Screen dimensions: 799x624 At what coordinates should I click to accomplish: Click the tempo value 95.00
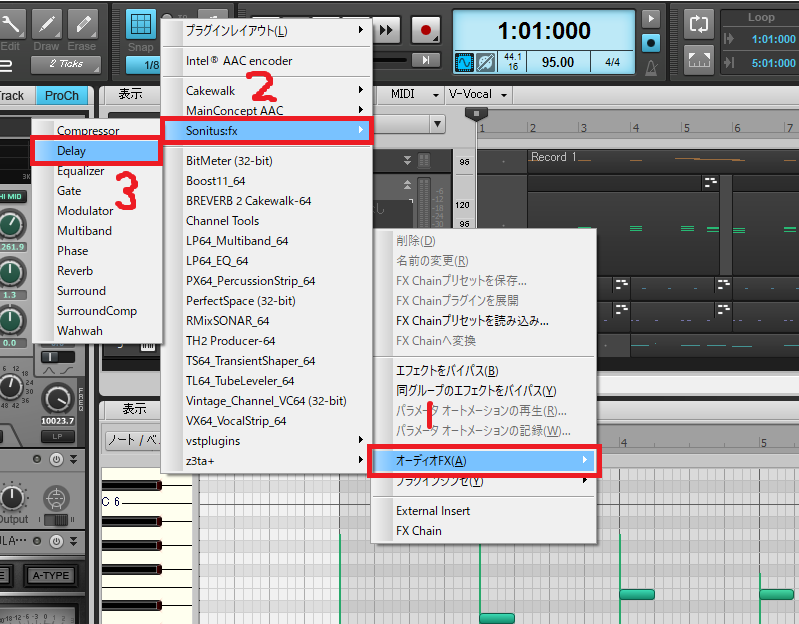558,62
